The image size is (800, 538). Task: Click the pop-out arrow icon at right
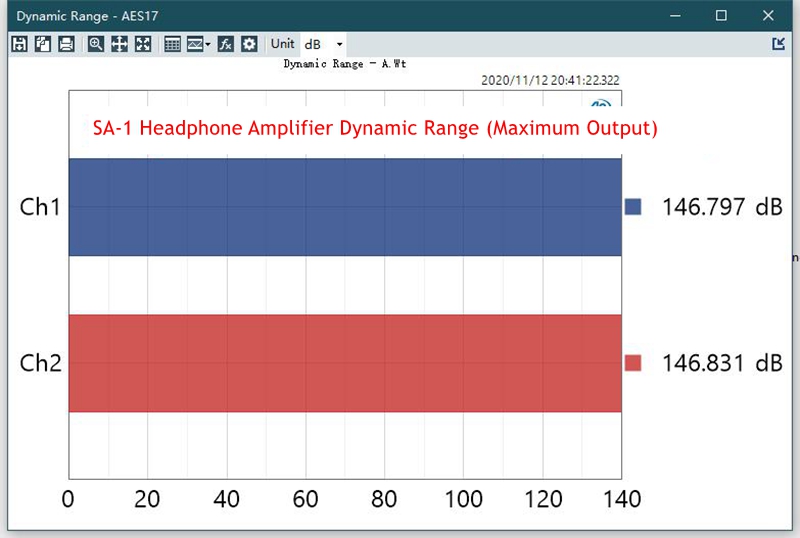pyautogui.click(x=779, y=44)
